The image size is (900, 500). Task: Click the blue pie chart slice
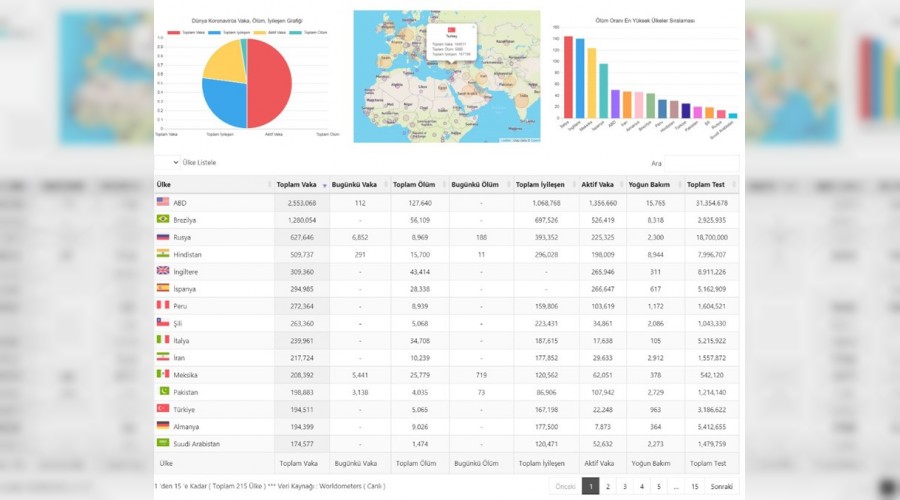(227, 103)
